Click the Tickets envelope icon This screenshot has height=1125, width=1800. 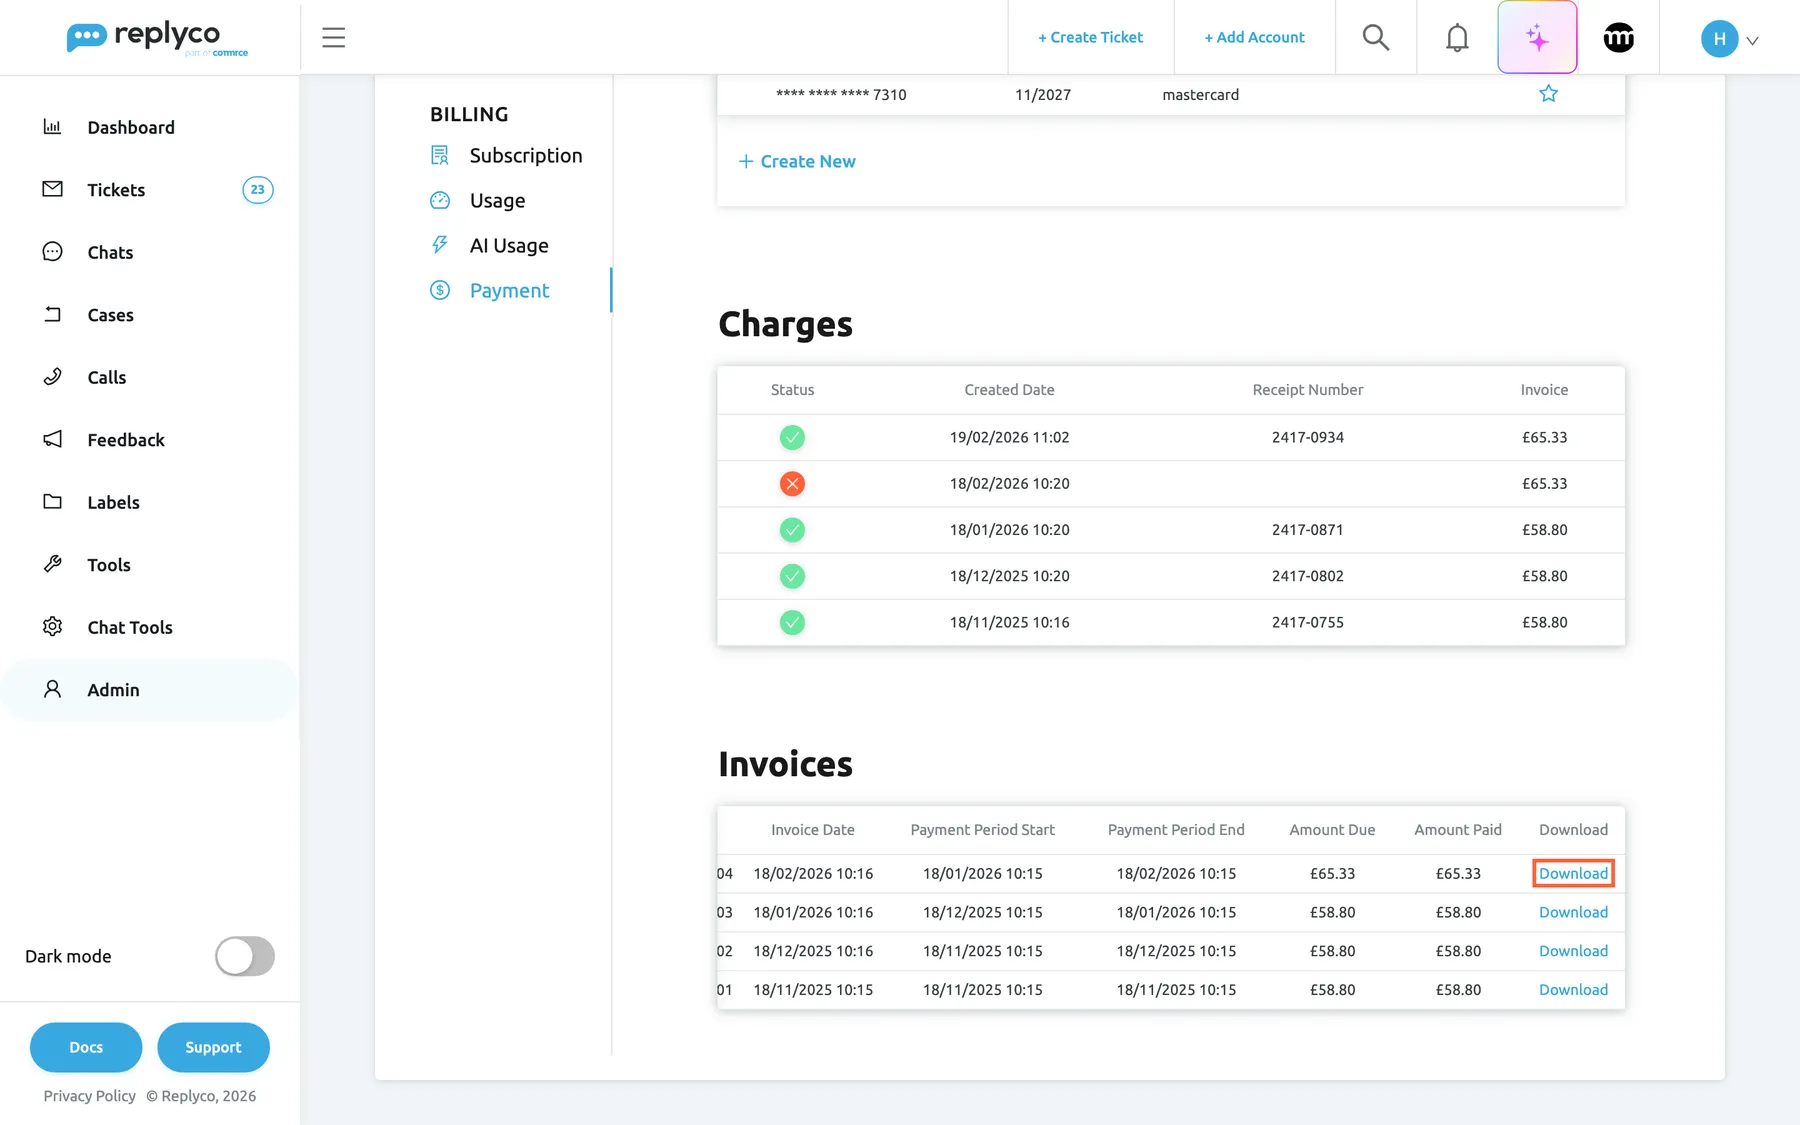[52, 189]
